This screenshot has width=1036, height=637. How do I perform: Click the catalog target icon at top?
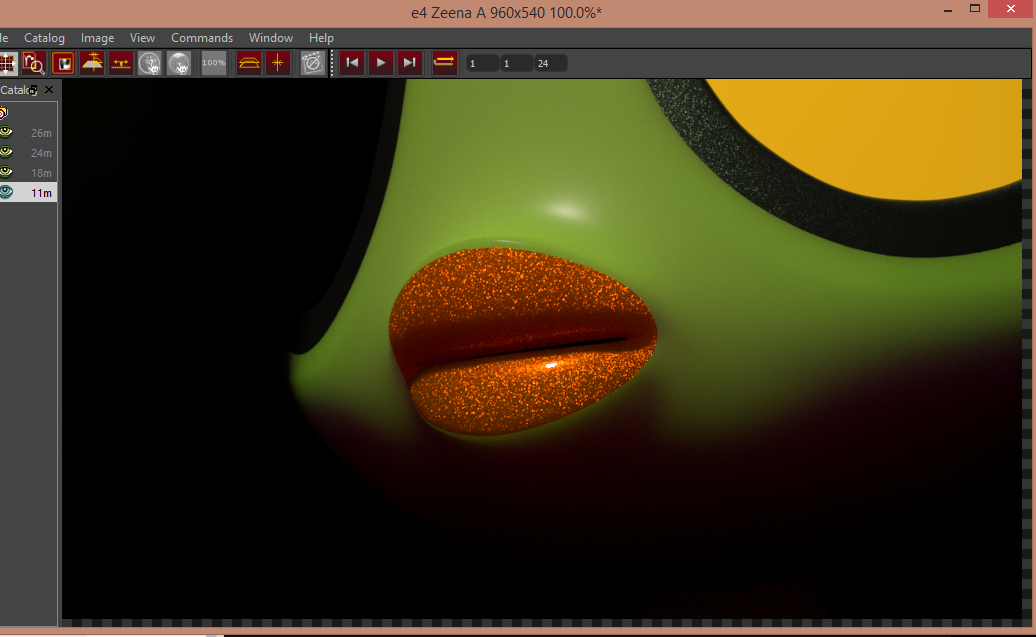click(x=3, y=113)
